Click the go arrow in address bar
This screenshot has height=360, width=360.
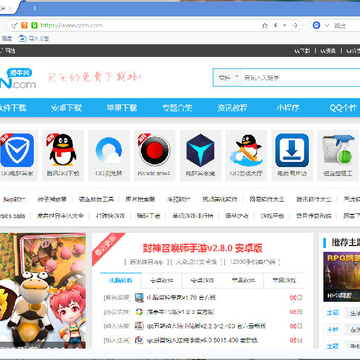click(294, 25)
